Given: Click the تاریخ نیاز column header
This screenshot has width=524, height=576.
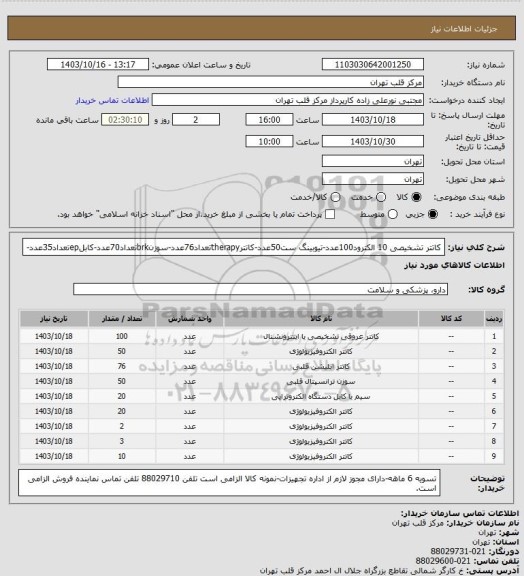Looking at the screenshot, I should 54,319.
